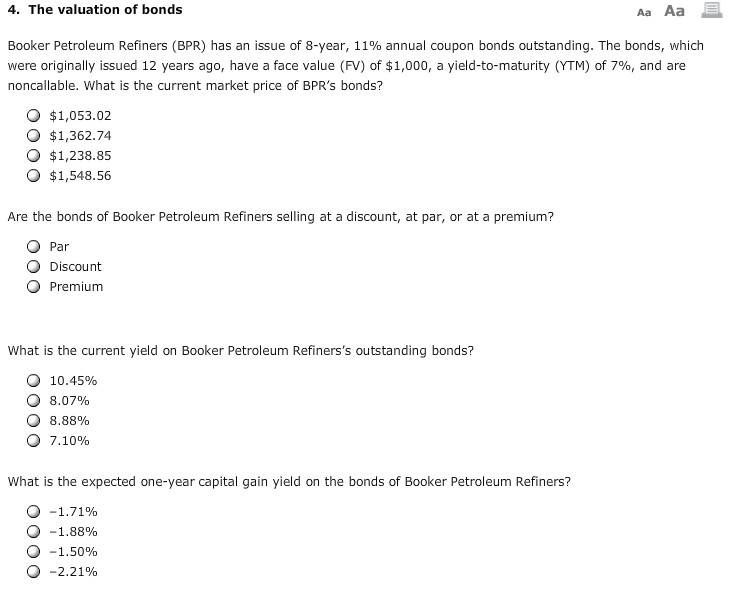Open the print page icon
This screenshot has width=731, height=600.
click(712, 10)
